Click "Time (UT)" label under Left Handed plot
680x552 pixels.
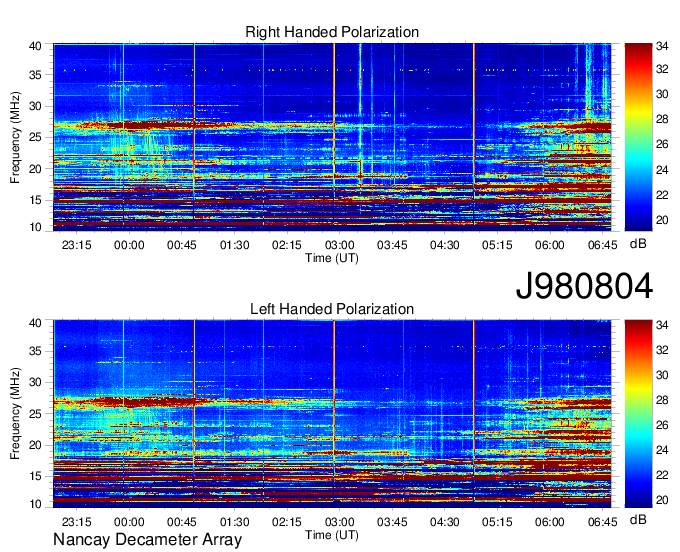[x=332, y=535]
